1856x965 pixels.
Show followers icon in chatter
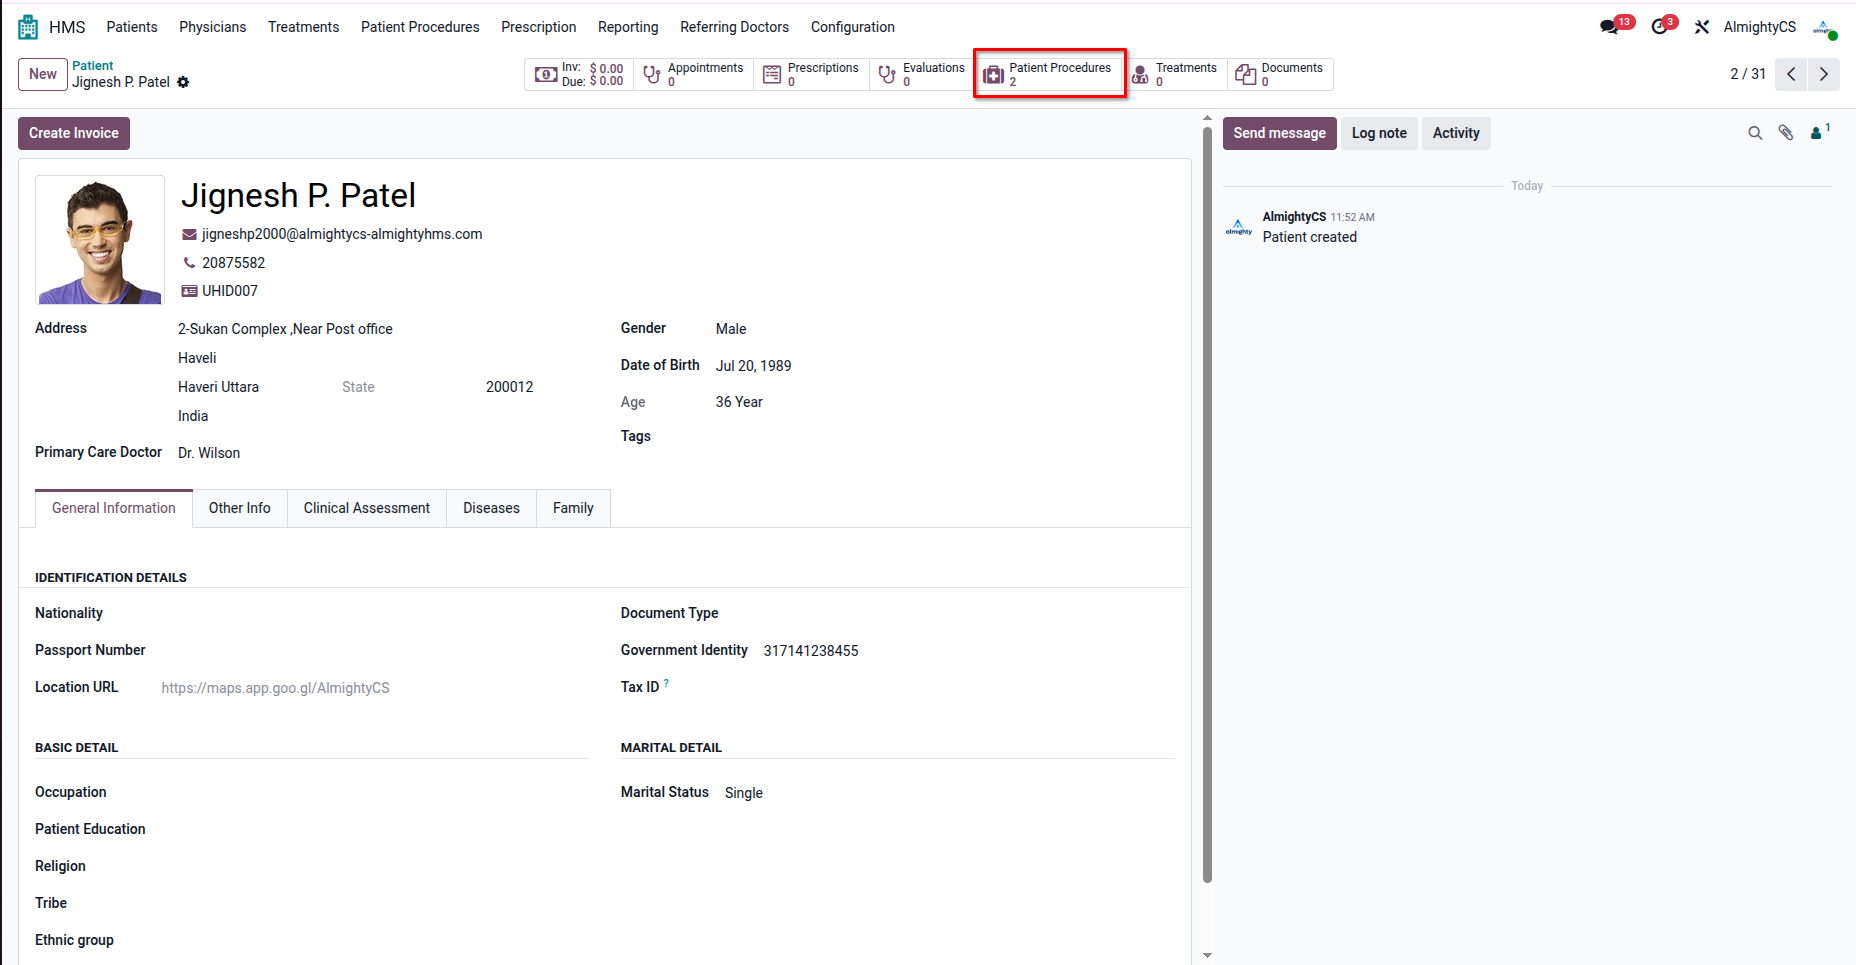pos(1820,132)
